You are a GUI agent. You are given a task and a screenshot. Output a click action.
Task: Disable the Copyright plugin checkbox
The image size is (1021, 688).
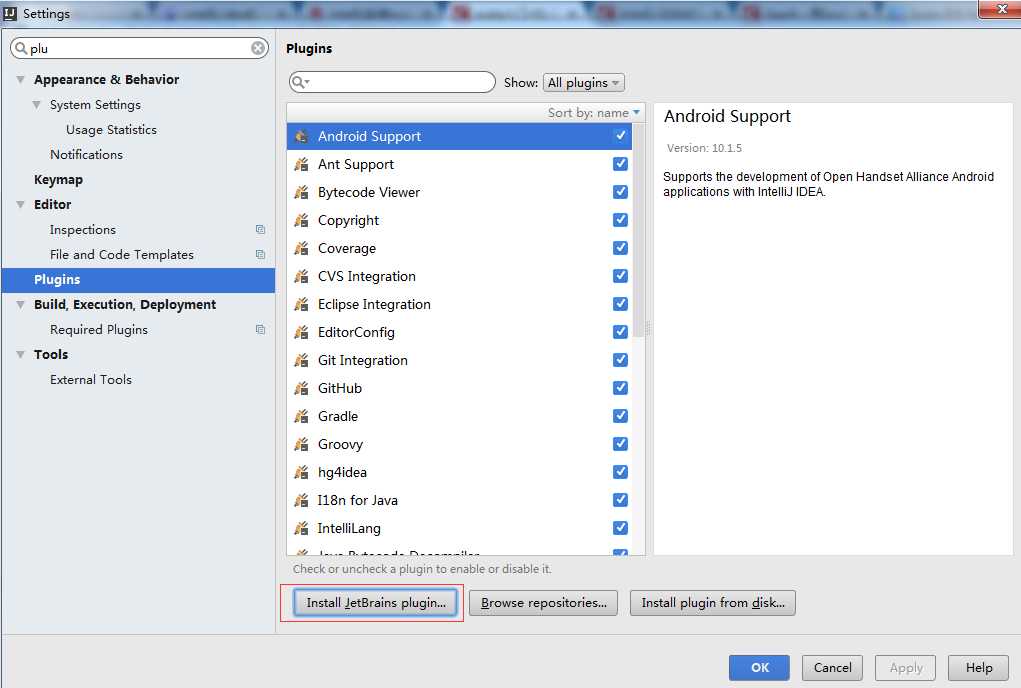621,219
